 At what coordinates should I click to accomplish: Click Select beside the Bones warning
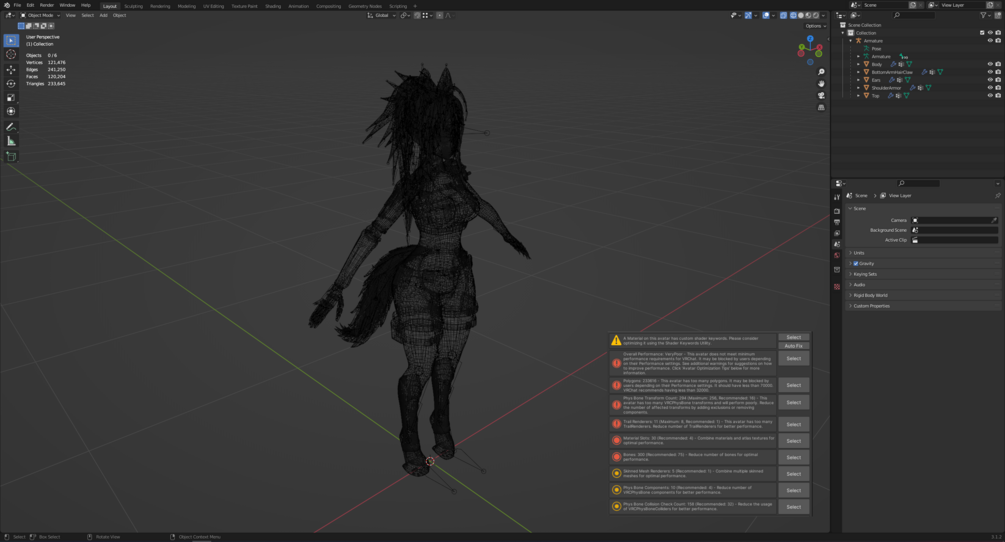[793, 457]
